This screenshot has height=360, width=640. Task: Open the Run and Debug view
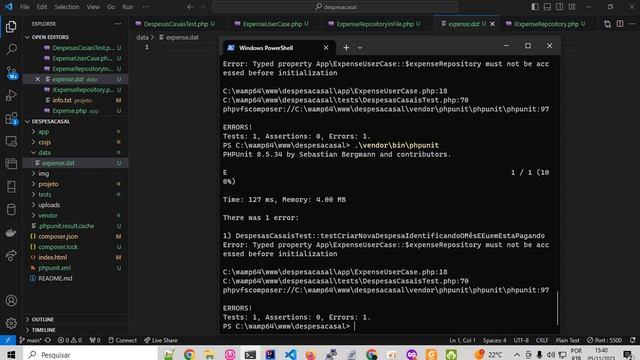(x=11, y=95)
